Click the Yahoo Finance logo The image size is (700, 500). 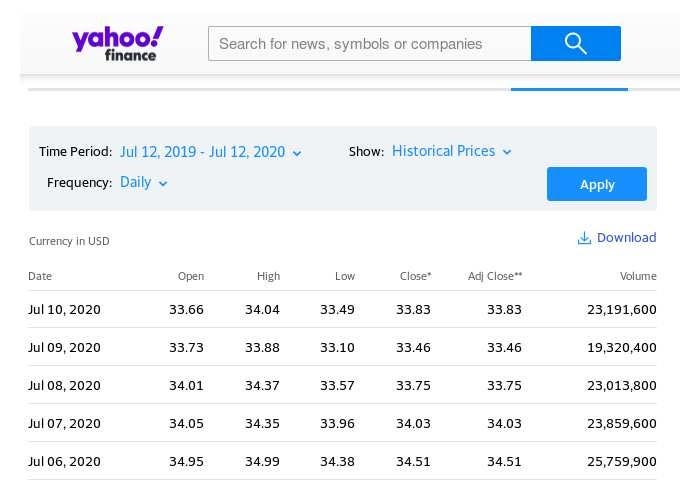pos(118,43)
